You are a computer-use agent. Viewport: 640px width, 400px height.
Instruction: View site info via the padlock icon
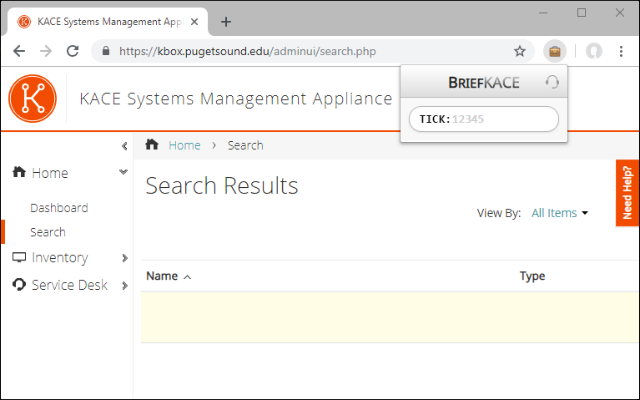105,50
